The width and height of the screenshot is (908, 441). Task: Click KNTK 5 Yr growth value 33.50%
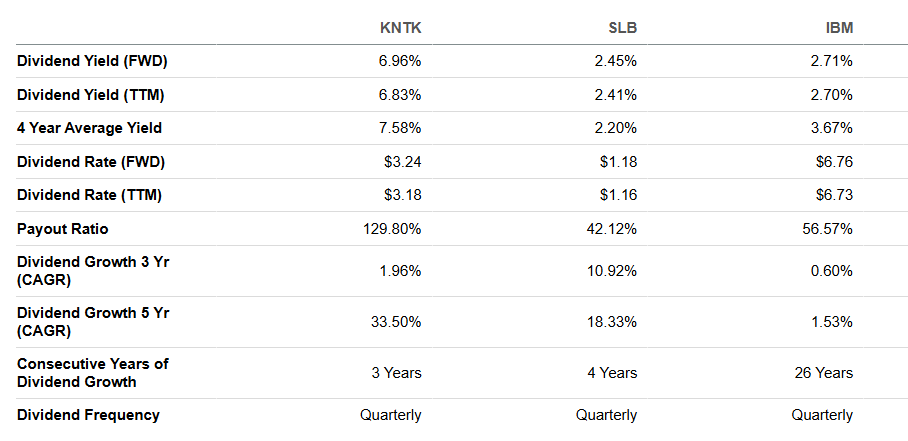pos(396,322)
